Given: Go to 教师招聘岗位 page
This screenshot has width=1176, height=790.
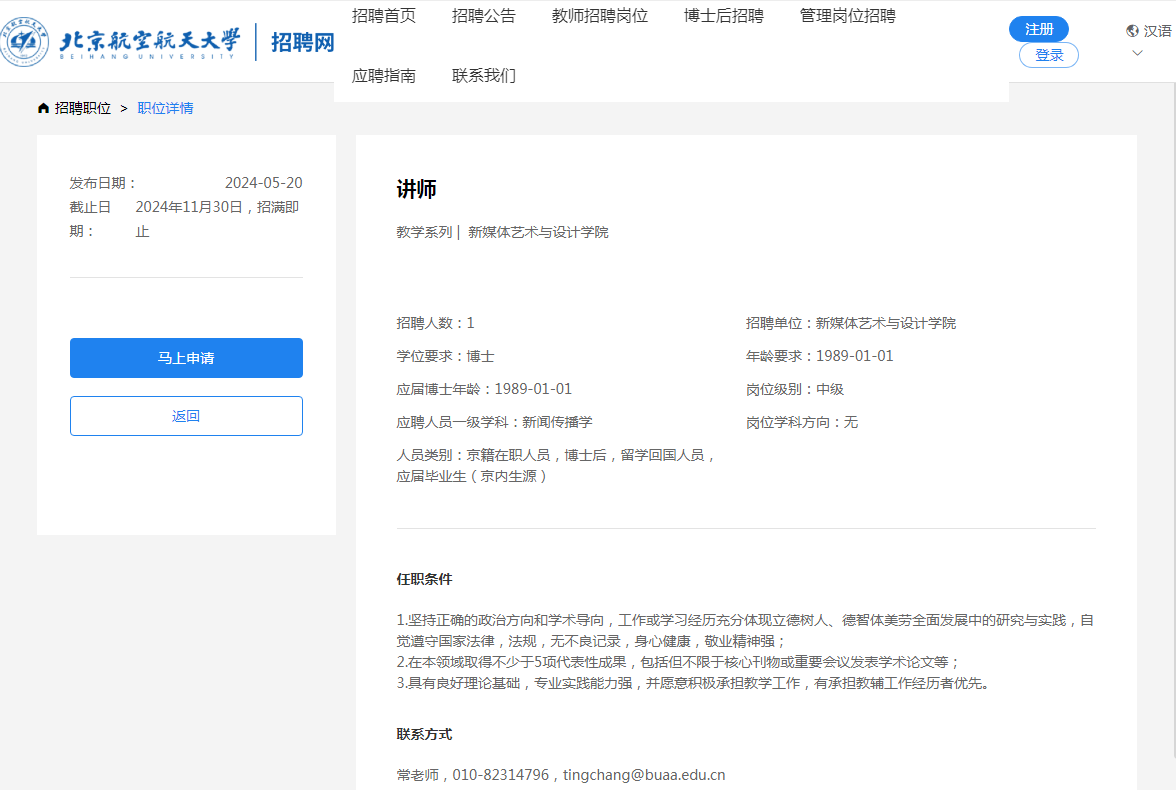Looking at the screenshot, I should click(600, 16).
